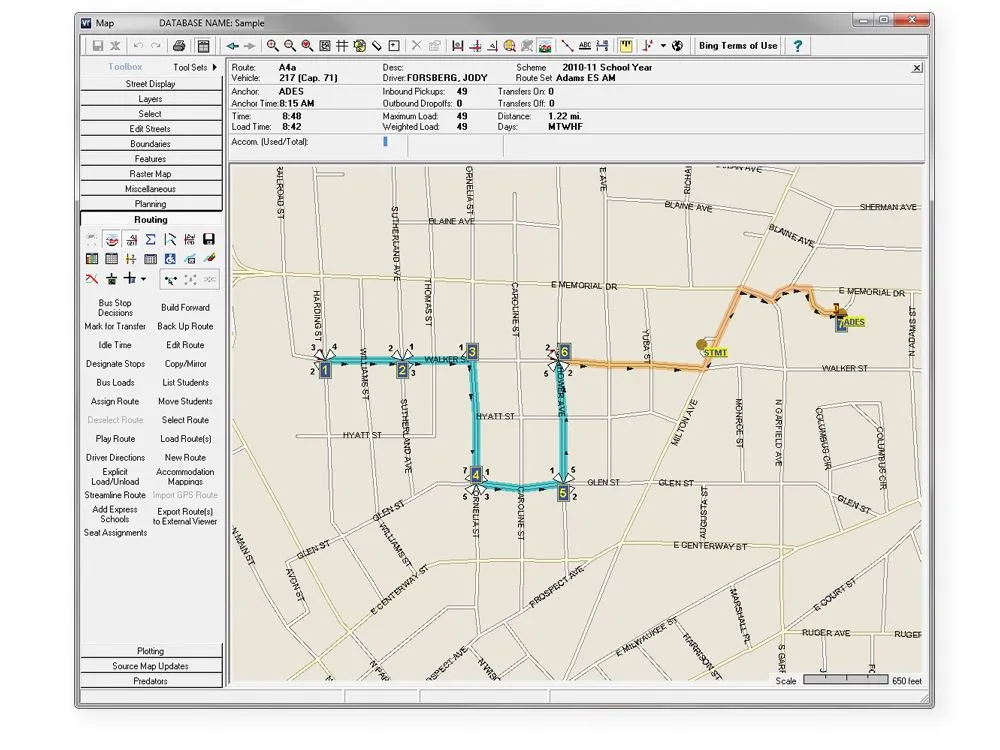The image size is (1000, 750).
Task: Toggle the active stop-selection mode icon
Action: pyautogui.click(x=170, y=279)
